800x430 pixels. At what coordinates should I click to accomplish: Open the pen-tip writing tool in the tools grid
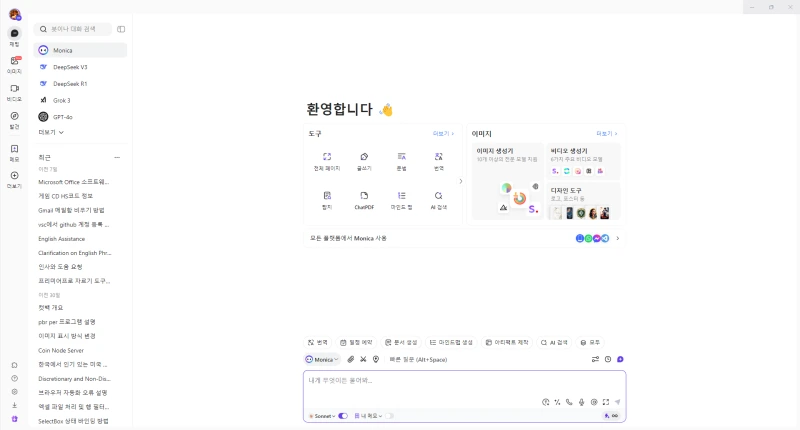click(364, 161)
